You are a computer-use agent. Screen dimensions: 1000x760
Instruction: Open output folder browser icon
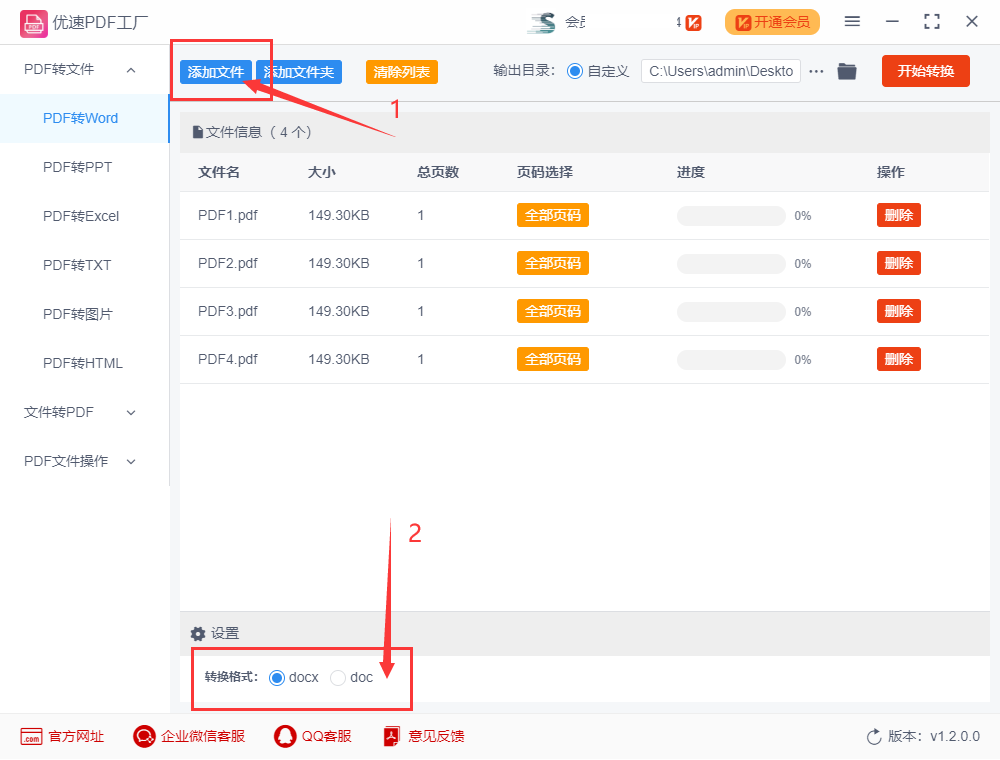click(x=847, y=71)
